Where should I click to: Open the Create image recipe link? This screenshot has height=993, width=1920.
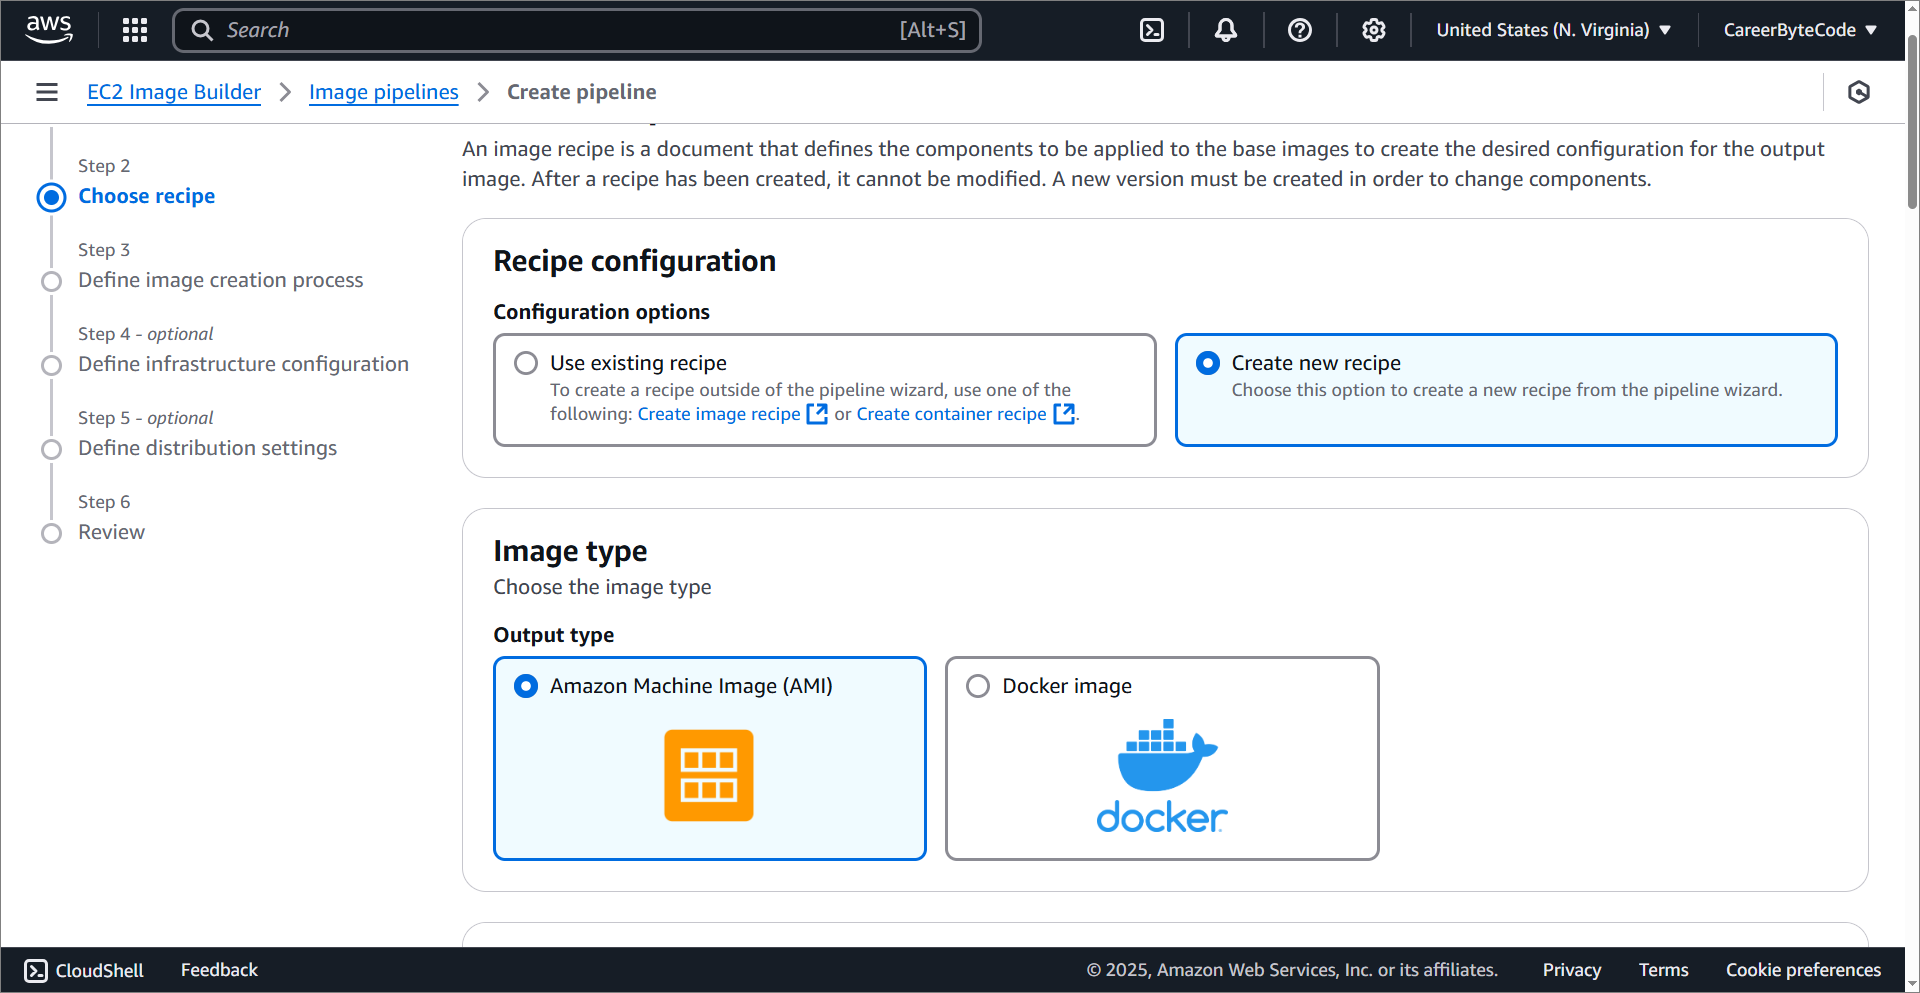coord(719,413)
